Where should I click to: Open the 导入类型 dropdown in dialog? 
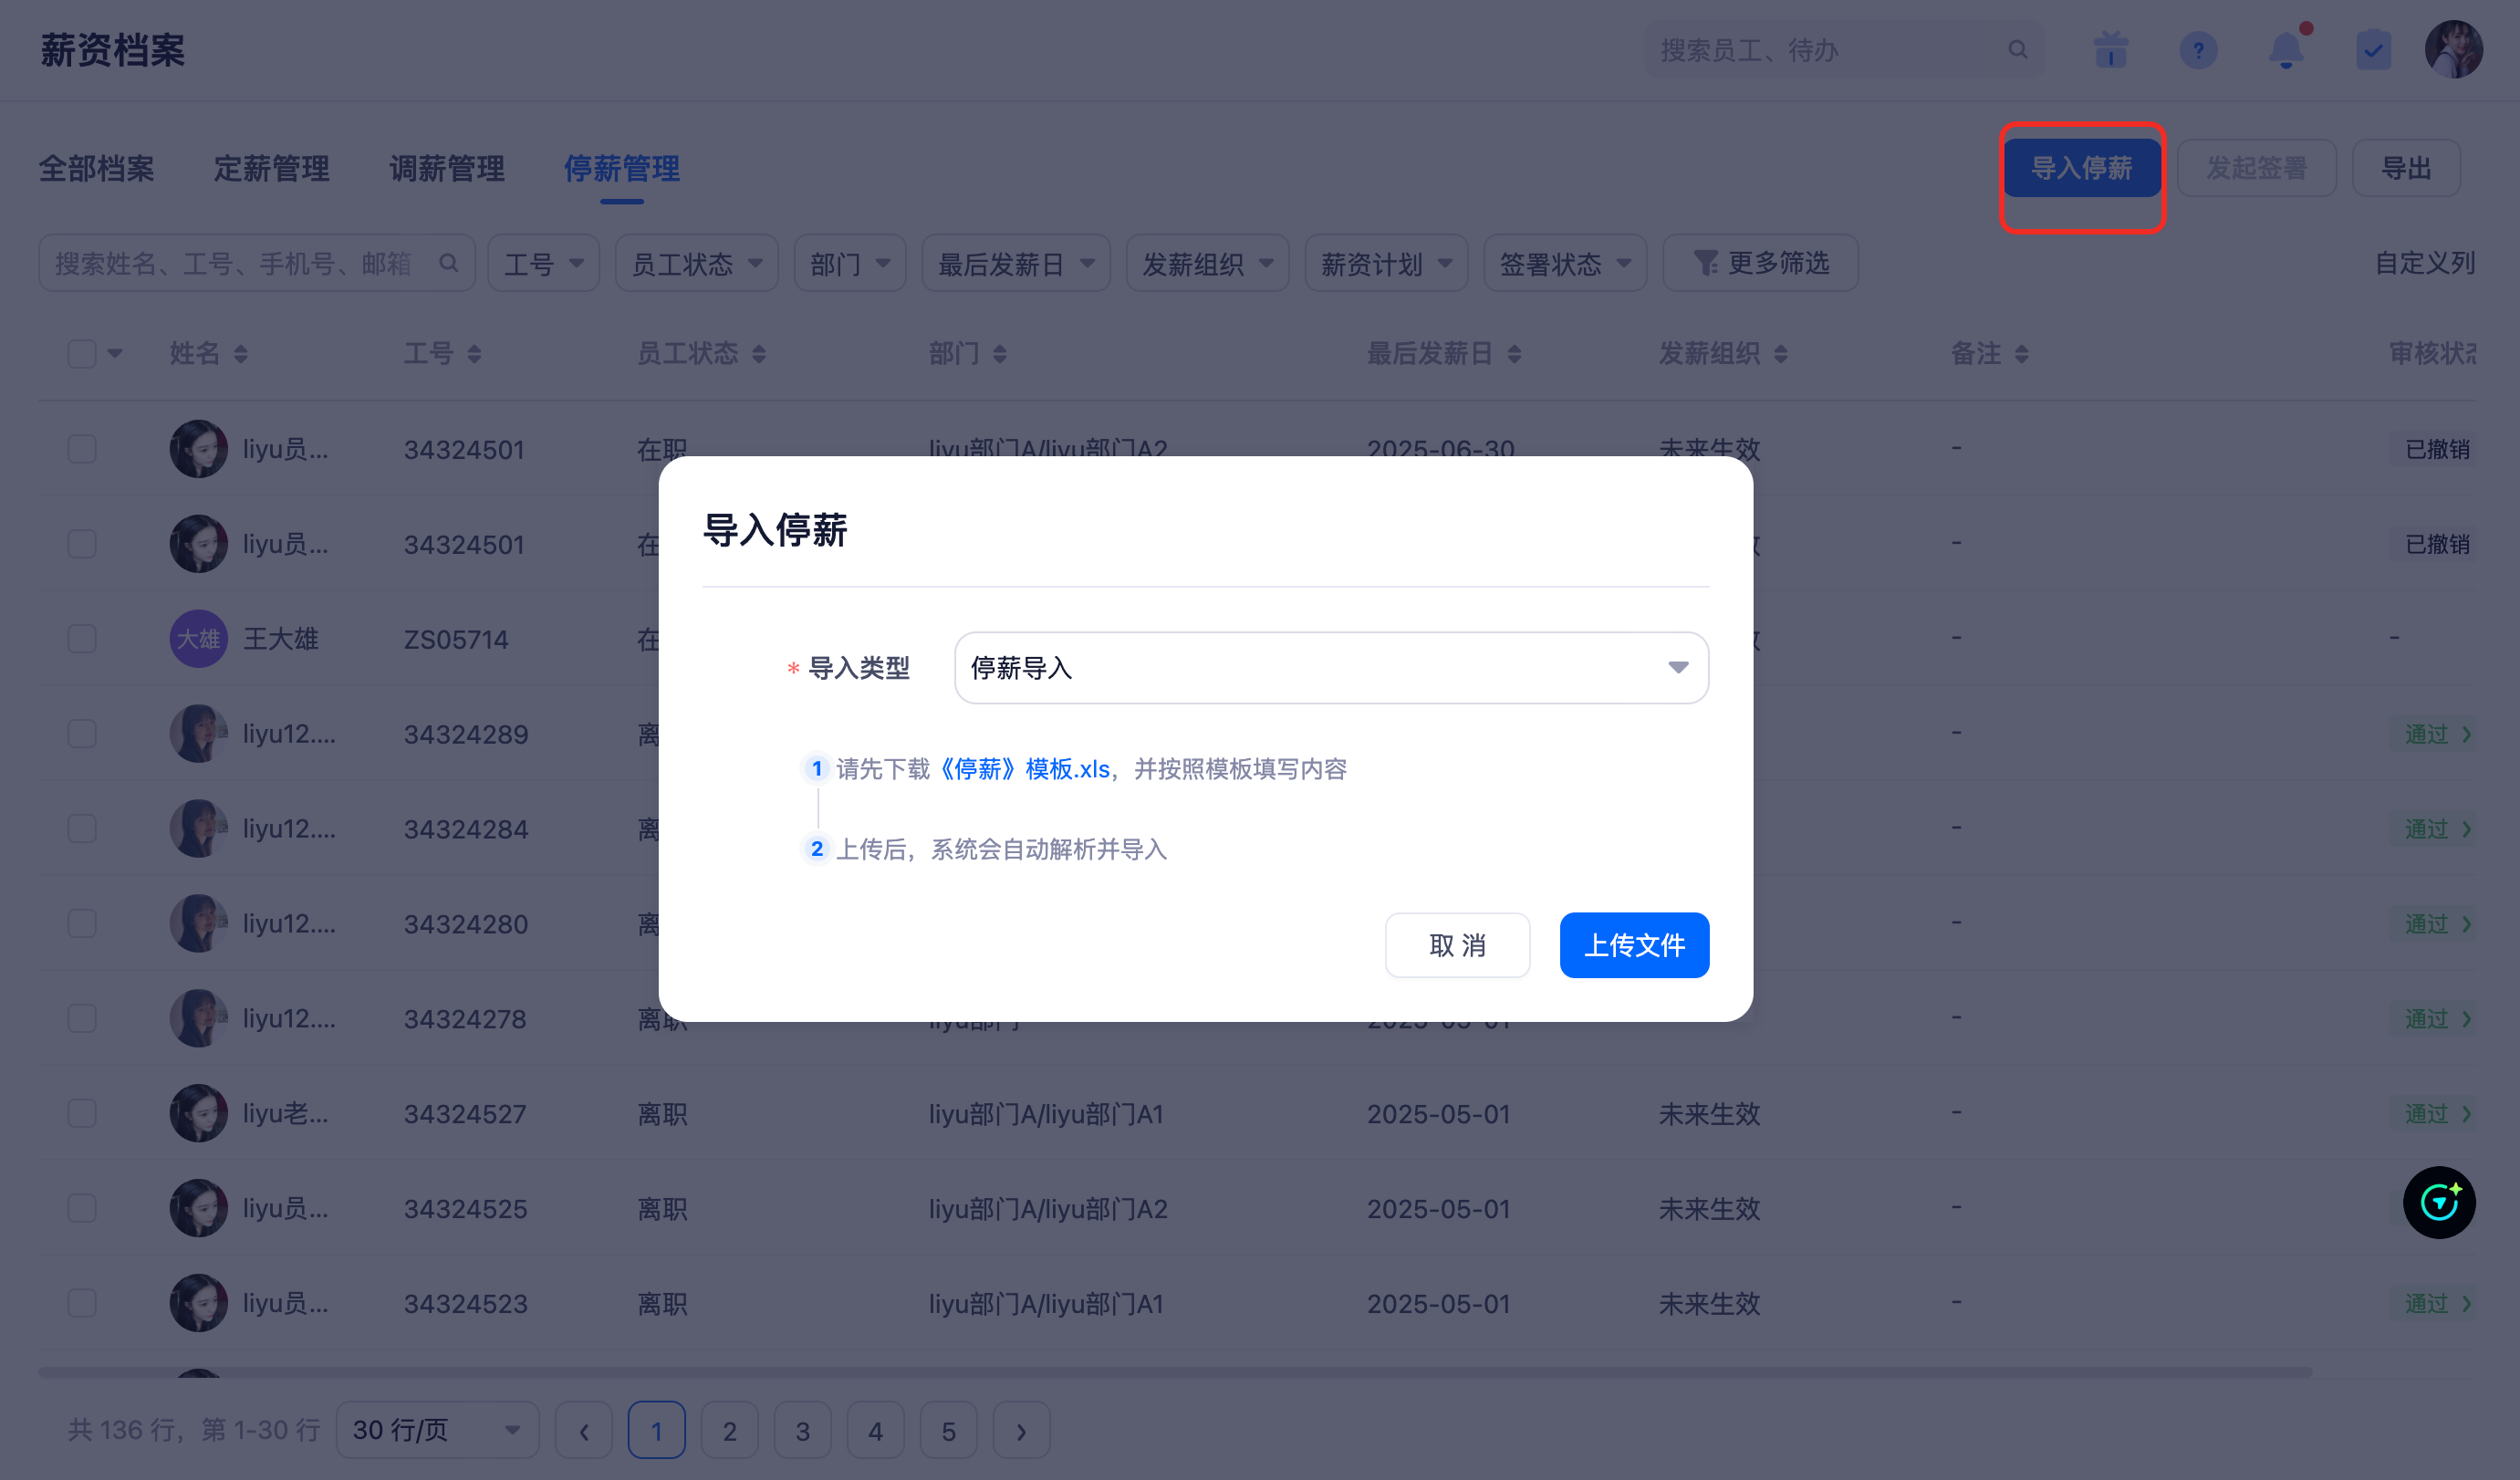[1331, 667]
